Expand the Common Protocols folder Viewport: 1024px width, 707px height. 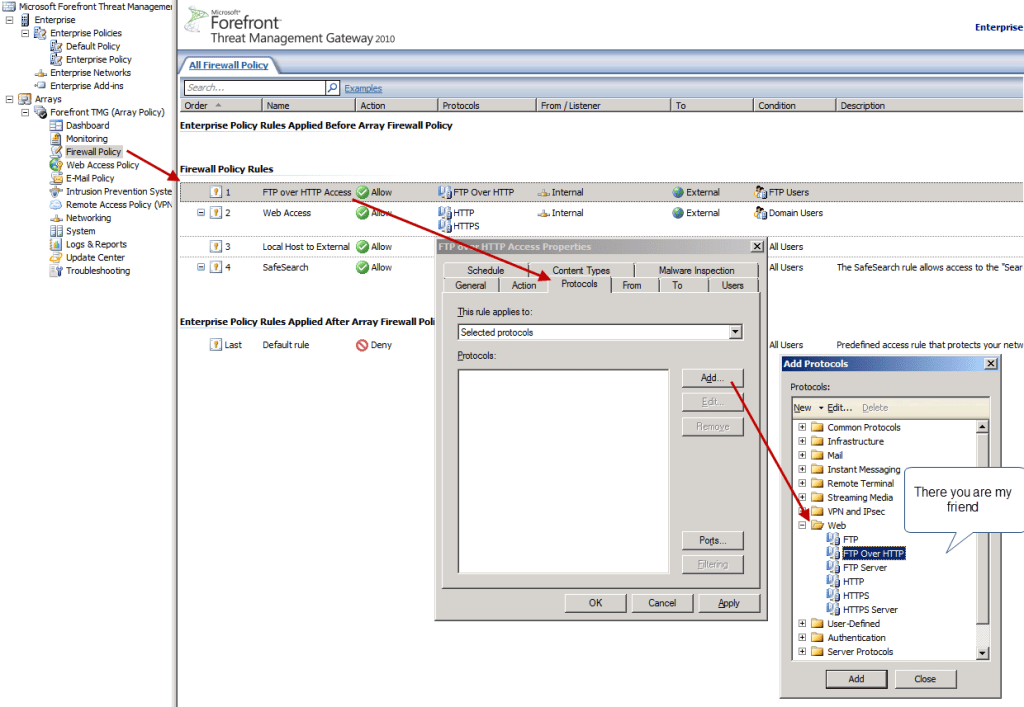[802, 427]
